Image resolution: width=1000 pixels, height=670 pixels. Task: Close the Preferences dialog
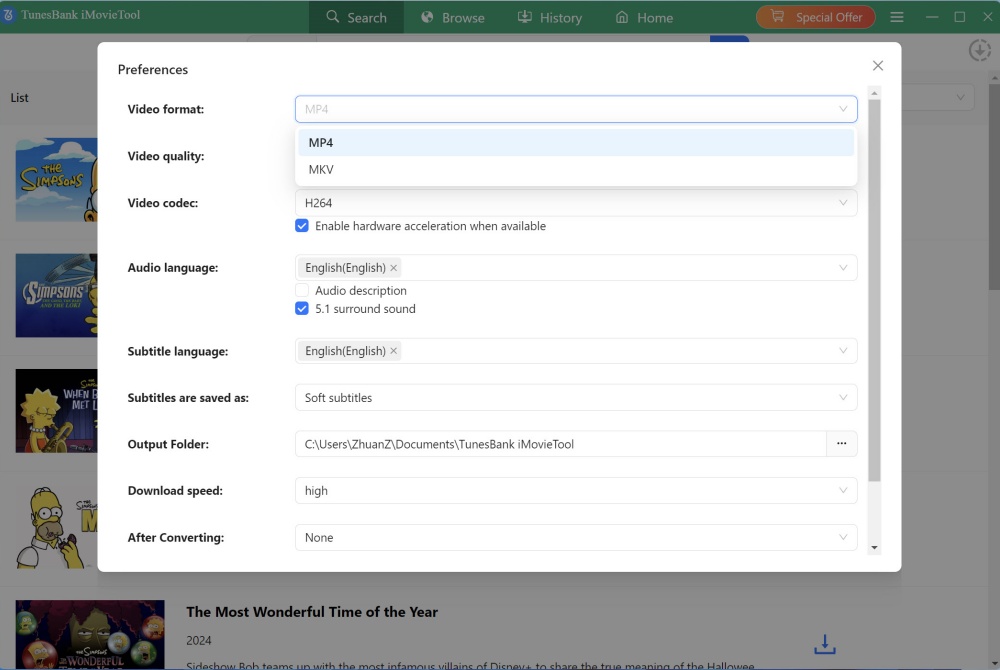pyautogui.click(x=878, y=66)
